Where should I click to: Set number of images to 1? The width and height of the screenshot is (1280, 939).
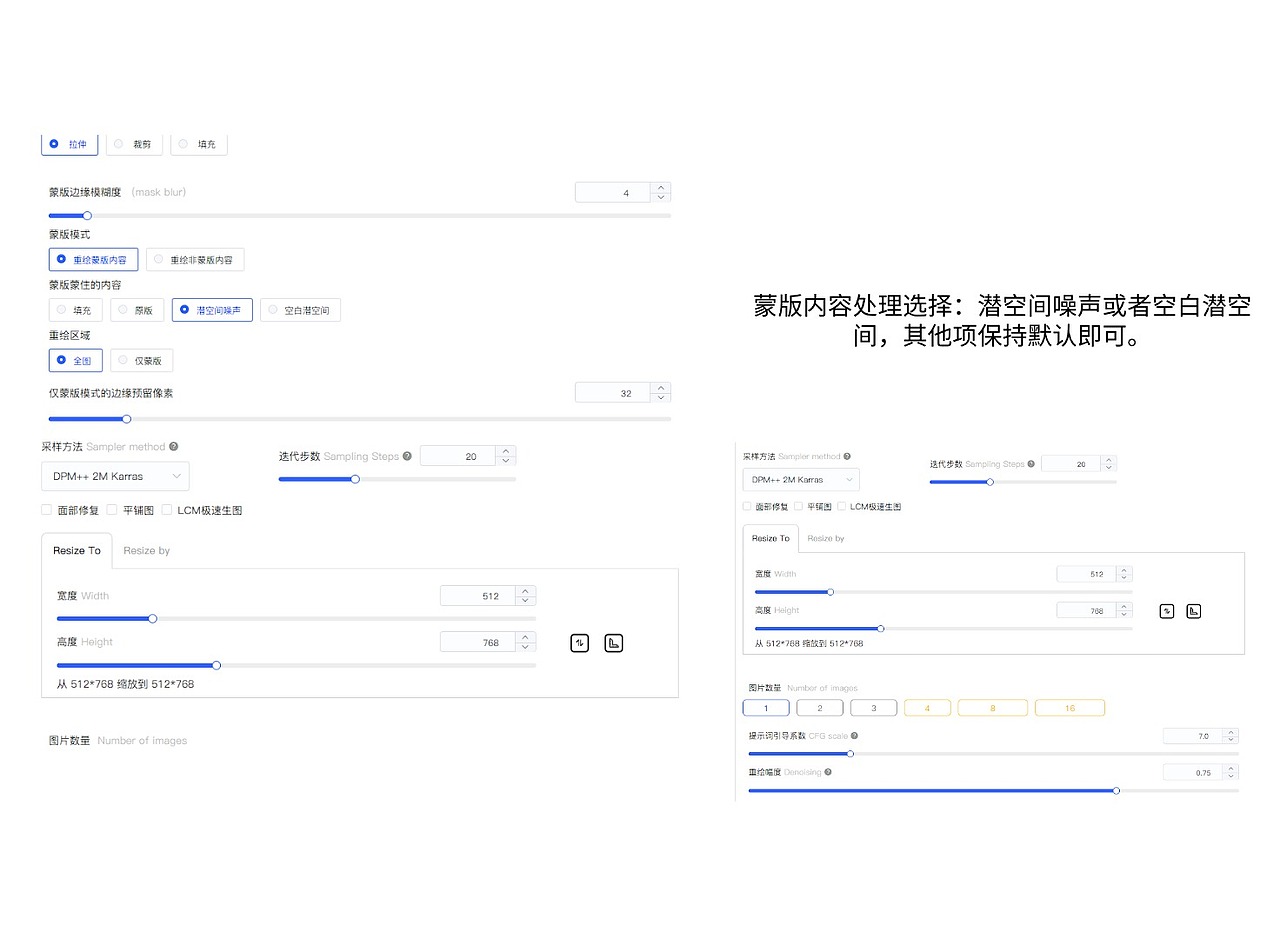[766, 708]
